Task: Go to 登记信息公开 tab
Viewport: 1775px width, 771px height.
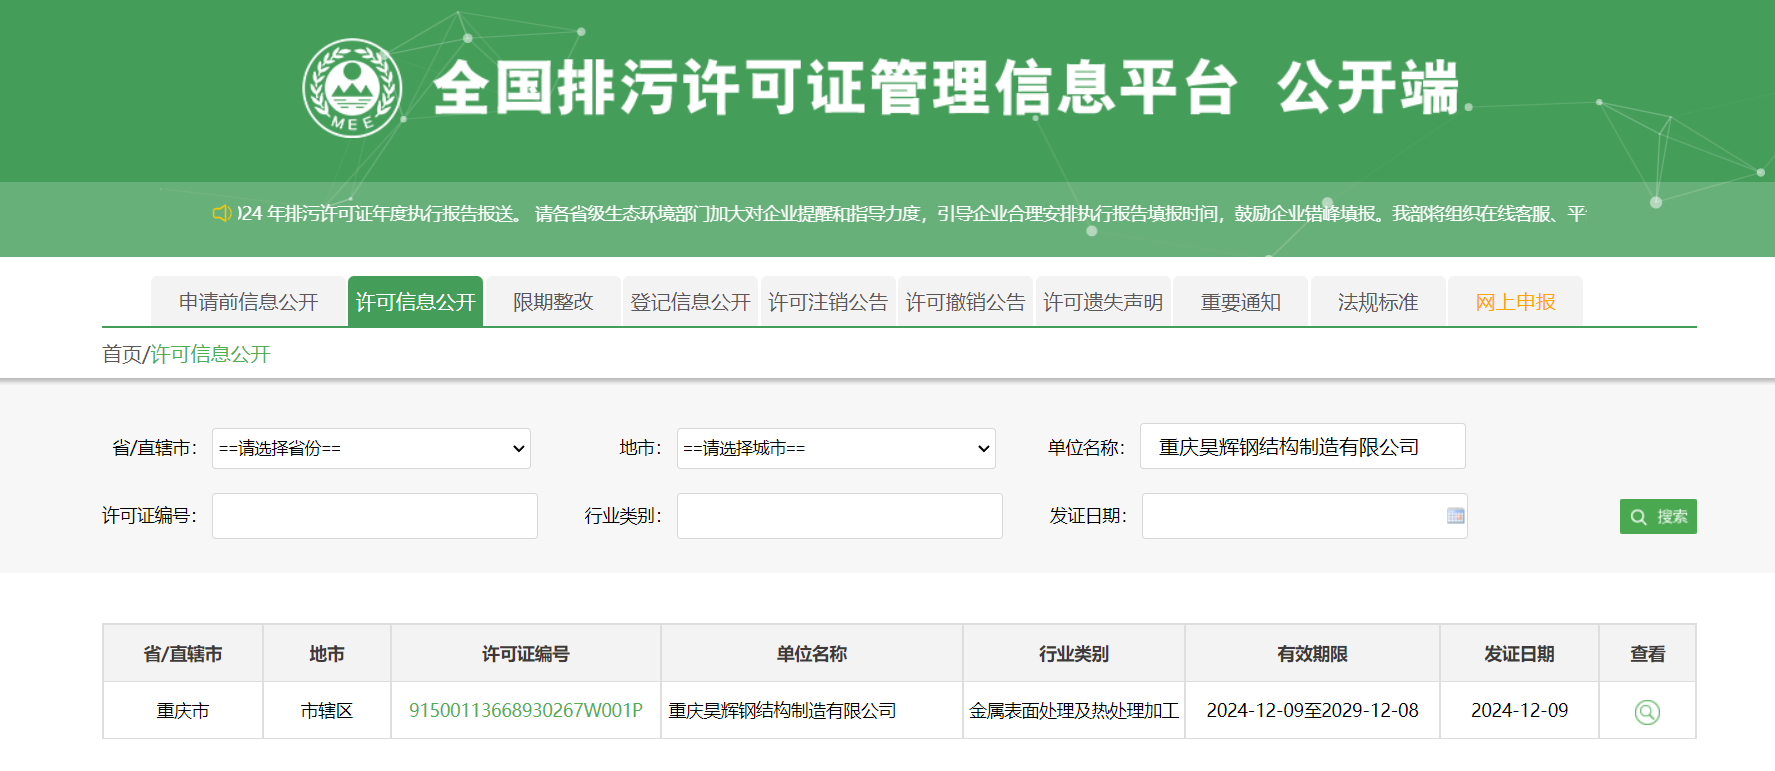Action: [690, 302]
